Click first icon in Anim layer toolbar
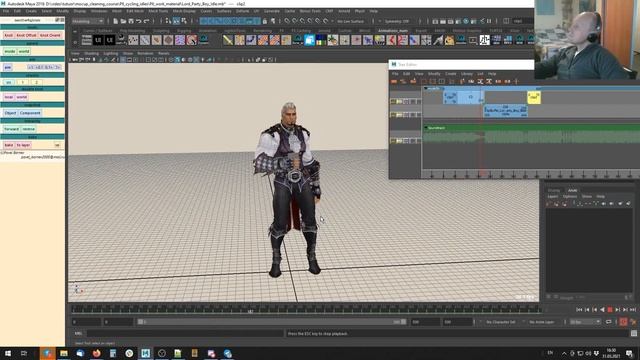 [x=549, y=203]
